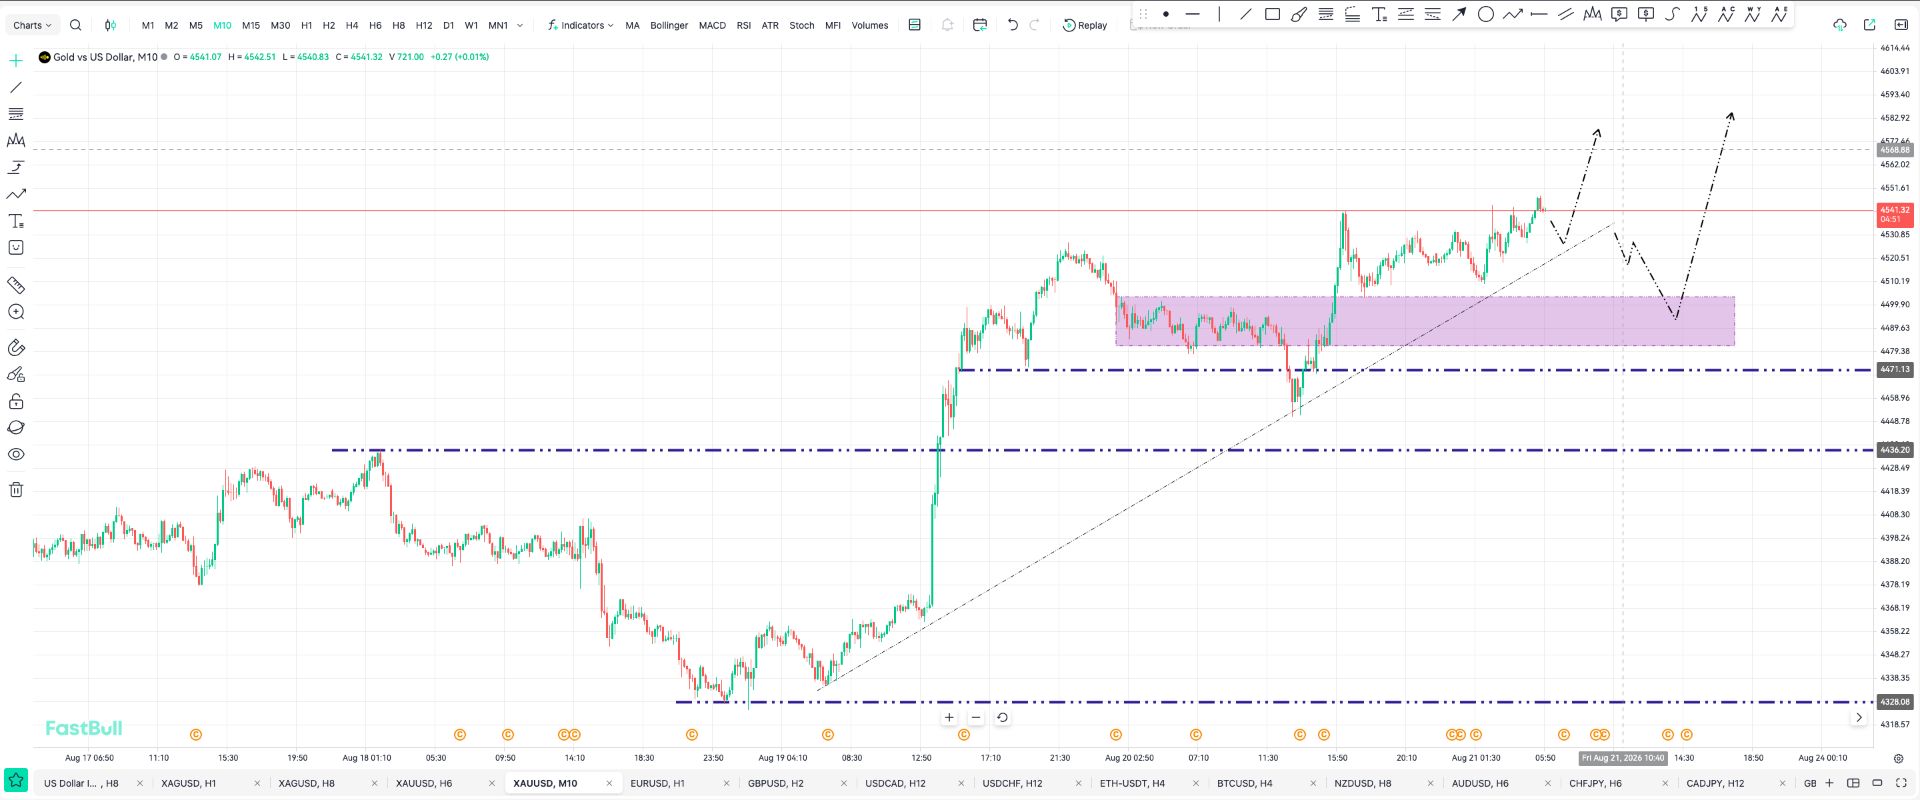Open time axis settings gear
The width and height of the screenshot is (1920, 800).
pyautogui.click(x=1898, y=758)
